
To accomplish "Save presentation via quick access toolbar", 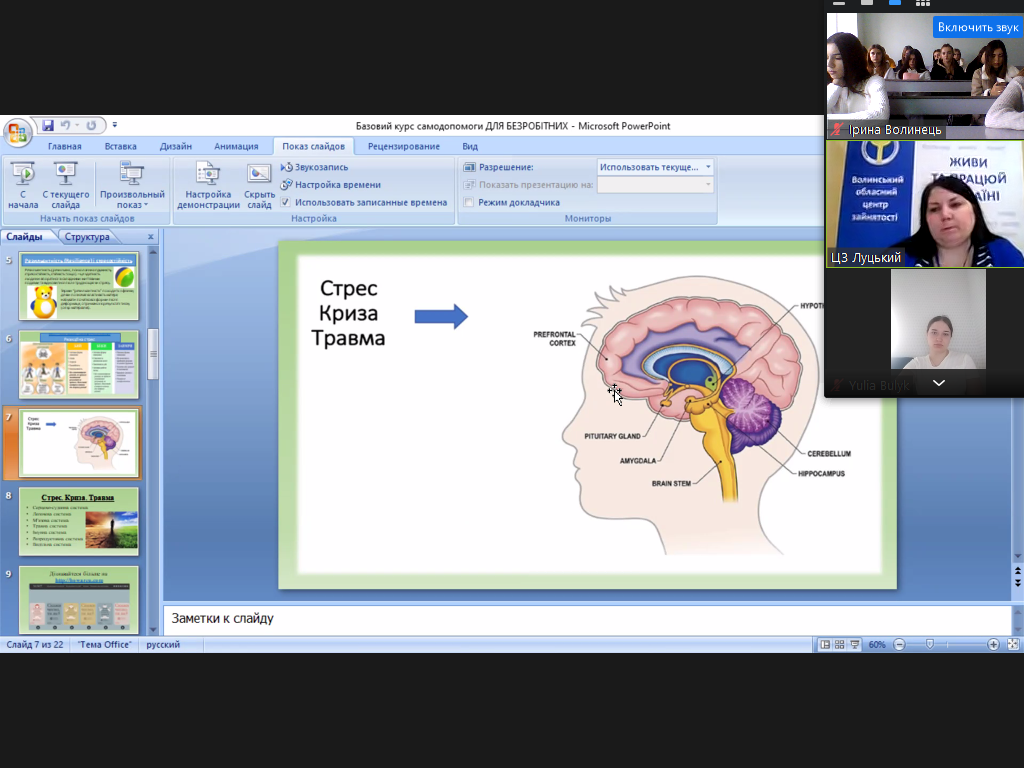I will tap(47, 126).
